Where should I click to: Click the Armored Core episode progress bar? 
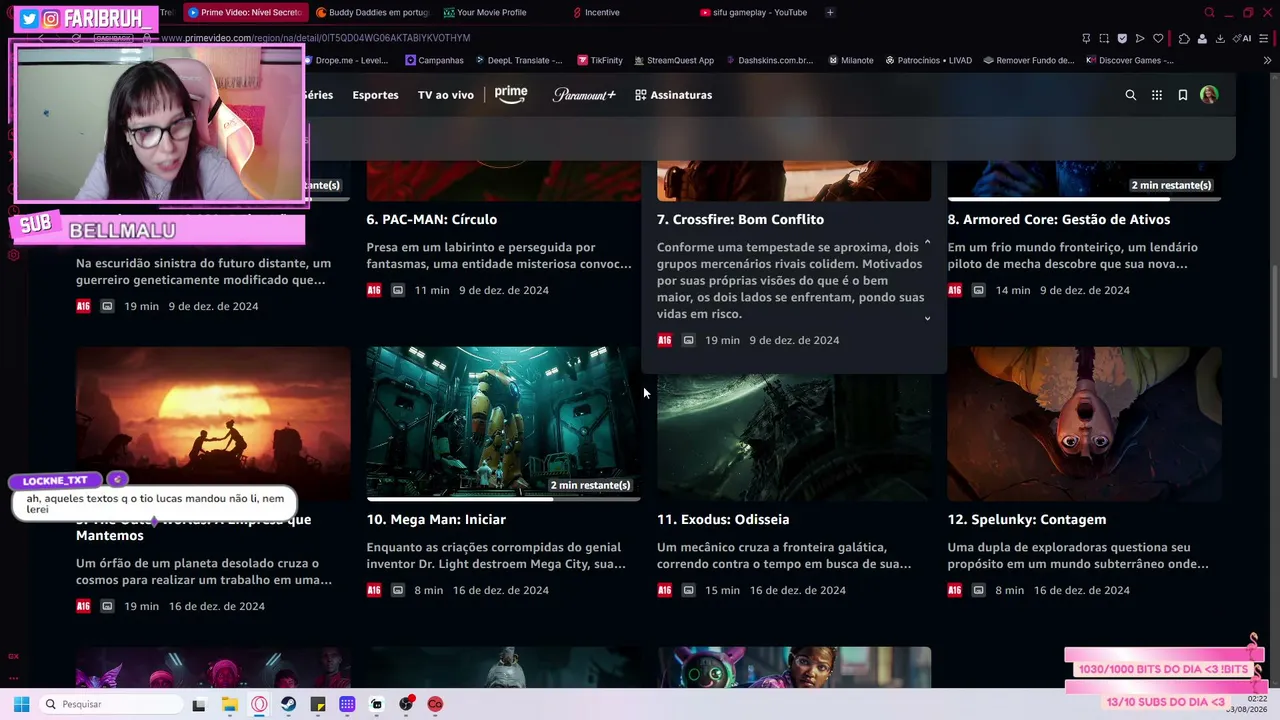pos(1085,199)
